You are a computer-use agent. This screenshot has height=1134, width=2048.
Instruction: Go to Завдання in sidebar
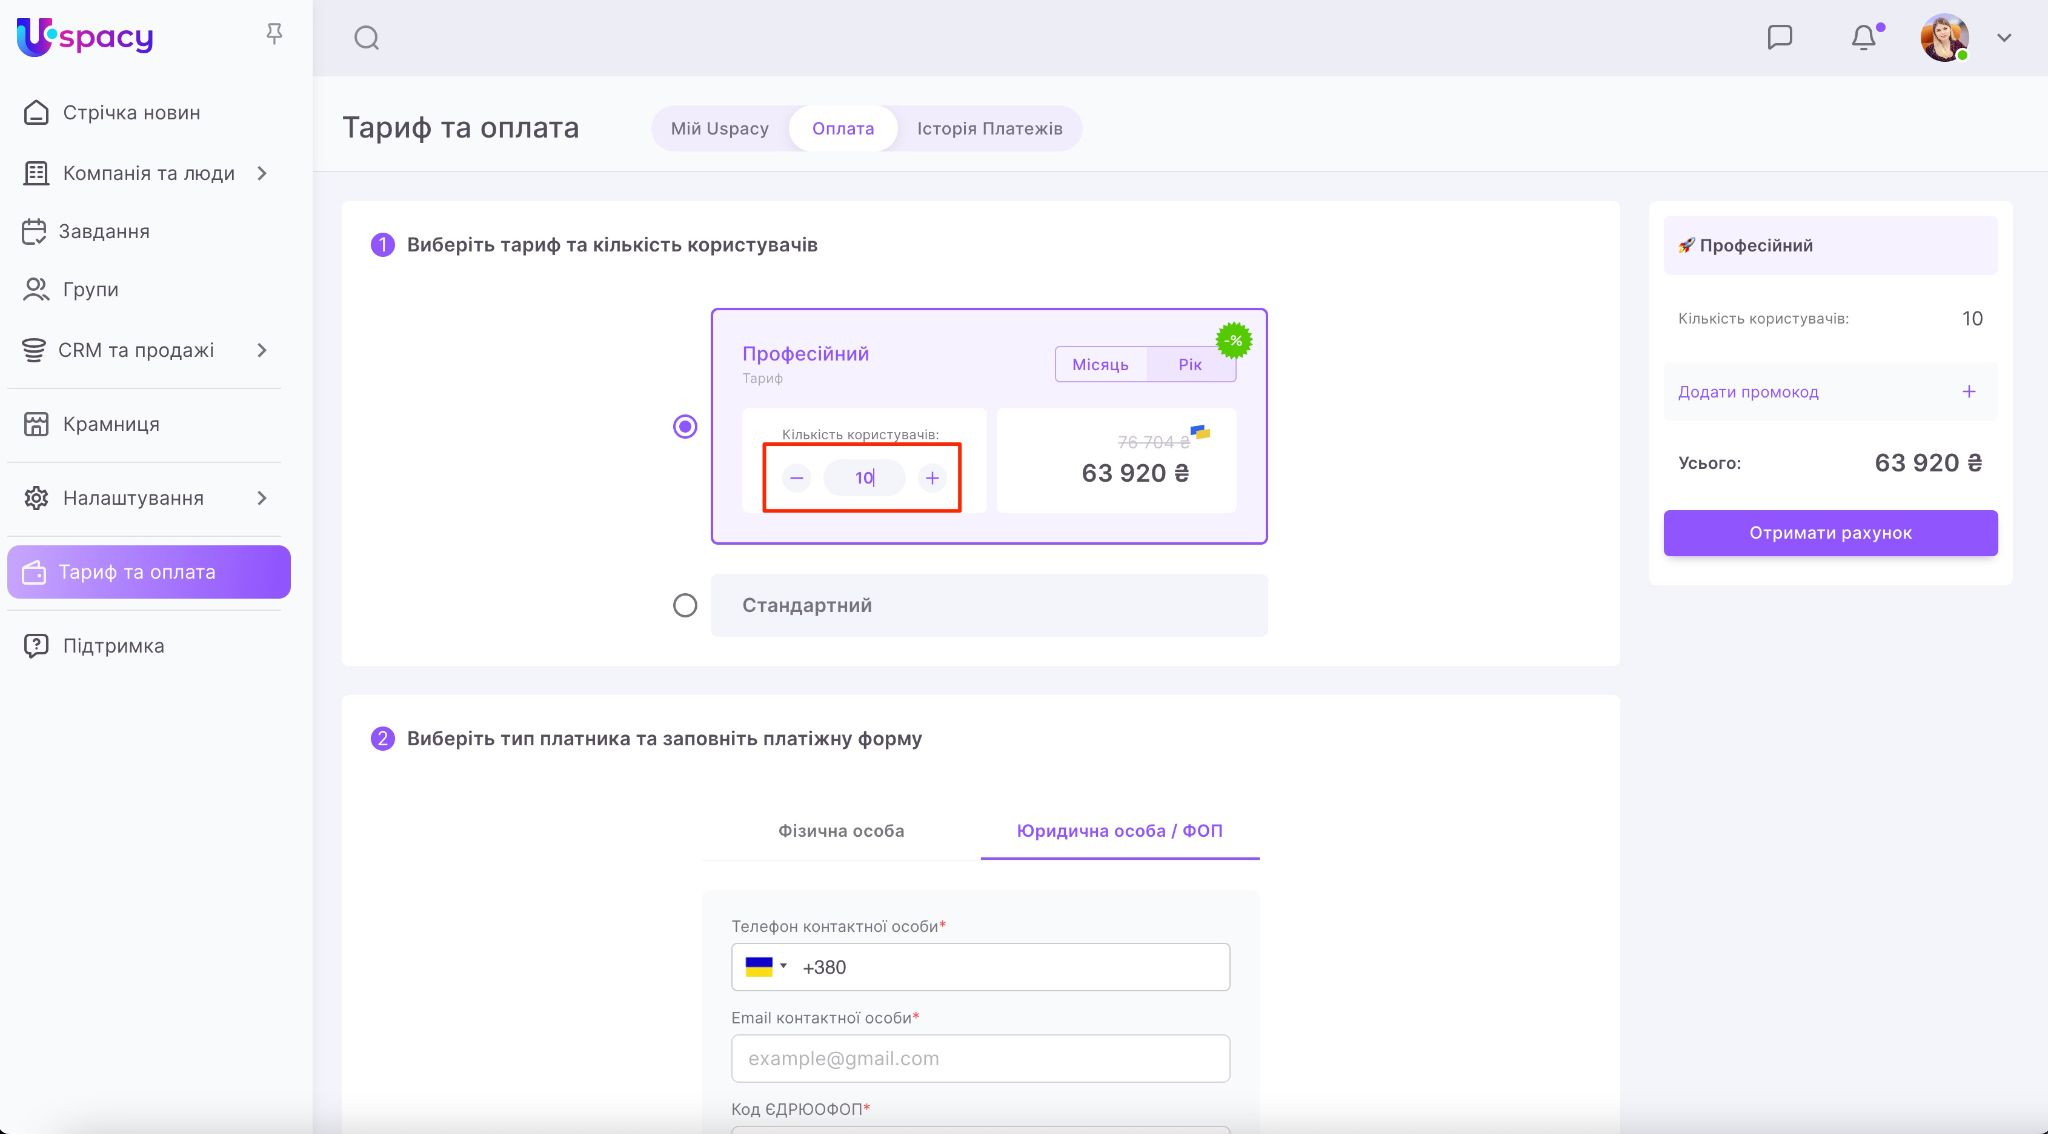tap(104, 231)
